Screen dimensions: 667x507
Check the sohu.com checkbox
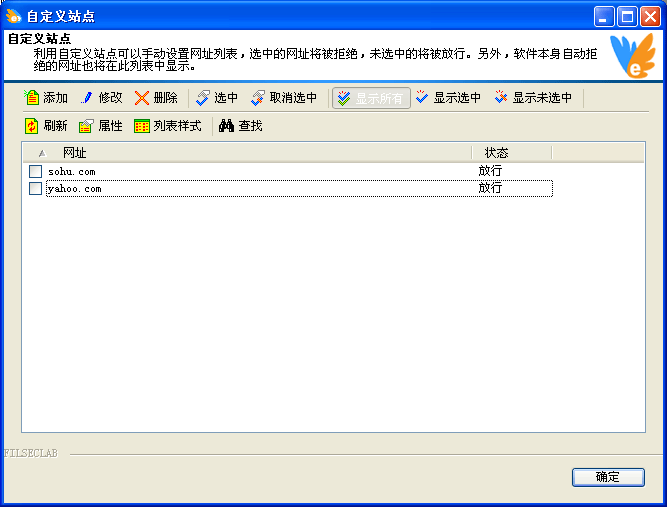(36, 172)
